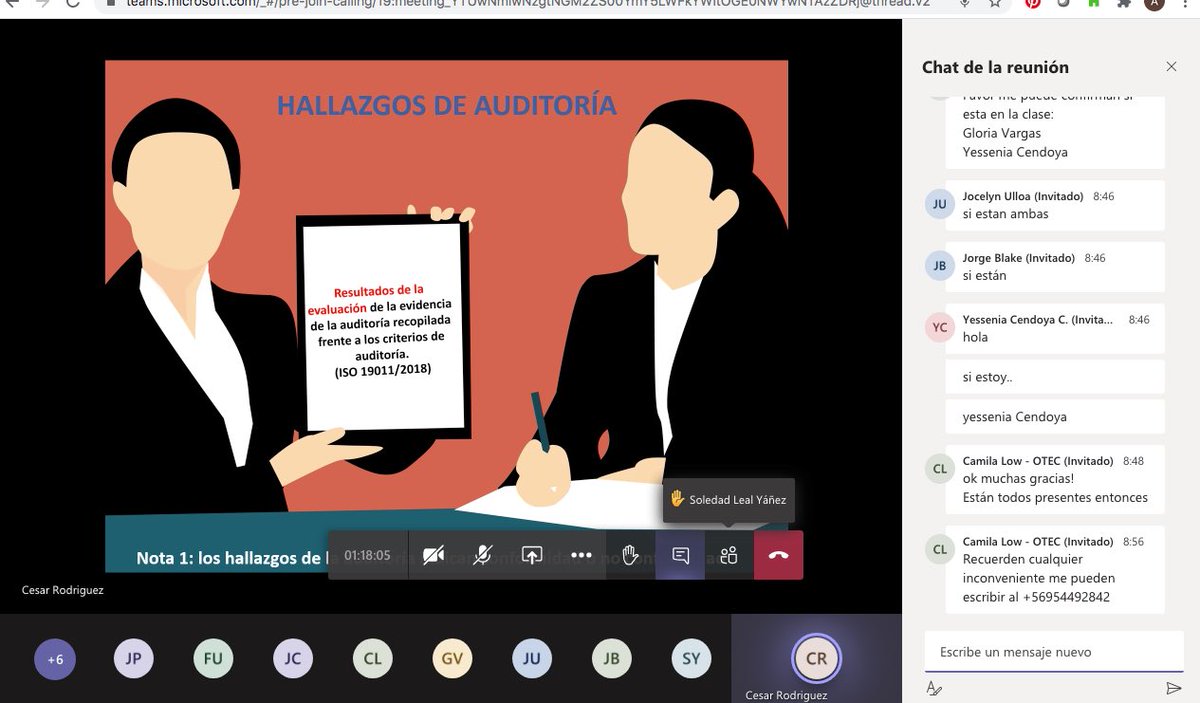Select participant avatar FU
Screen dimensions: 1200x703
click(213, 658)
